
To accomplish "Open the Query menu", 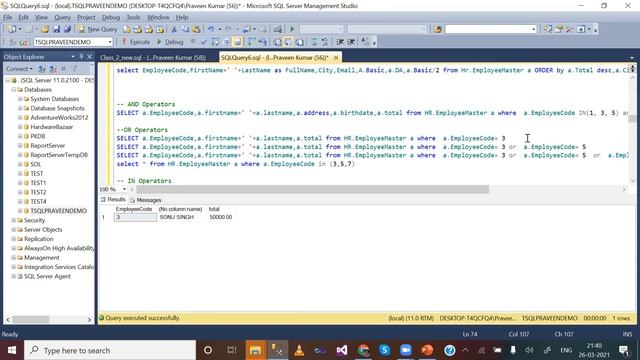I will click(62, 17).
